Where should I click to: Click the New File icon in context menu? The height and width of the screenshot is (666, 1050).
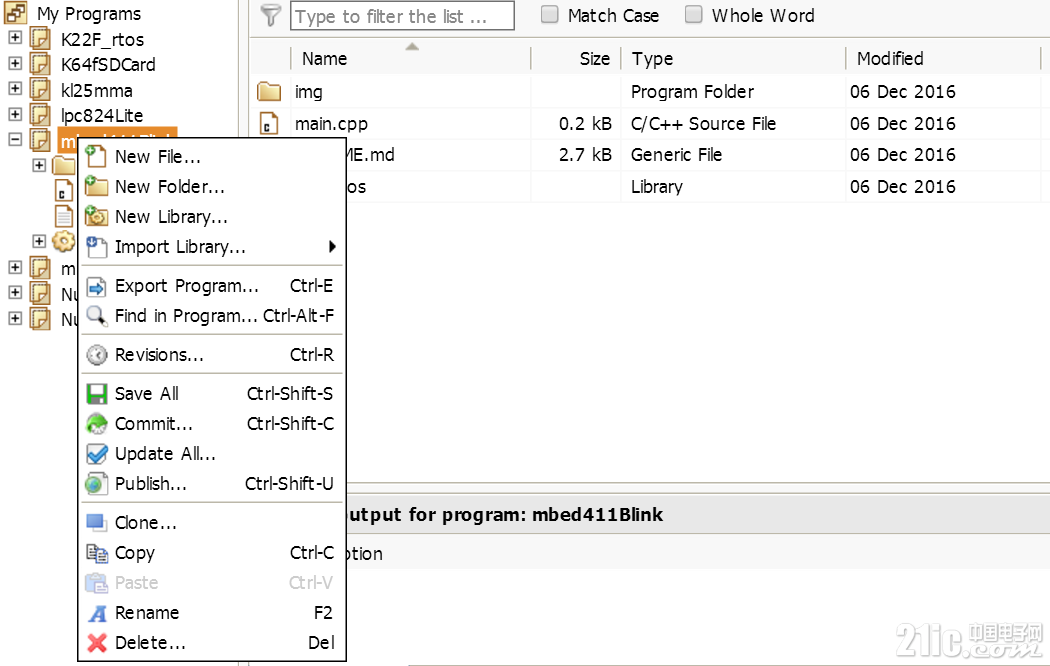pos(96,156)
